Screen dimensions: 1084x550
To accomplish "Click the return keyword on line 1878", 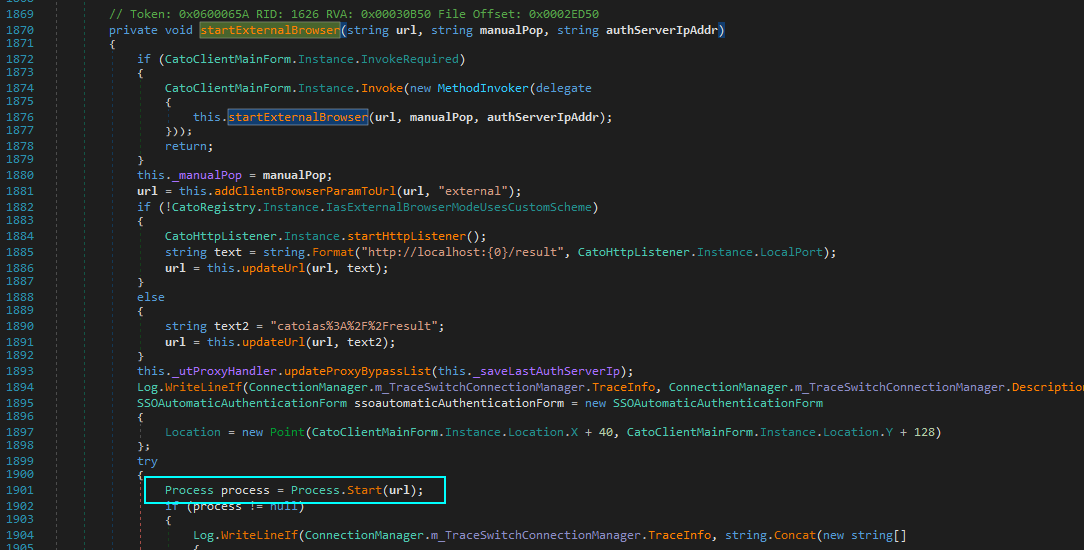I will (186, 146).
